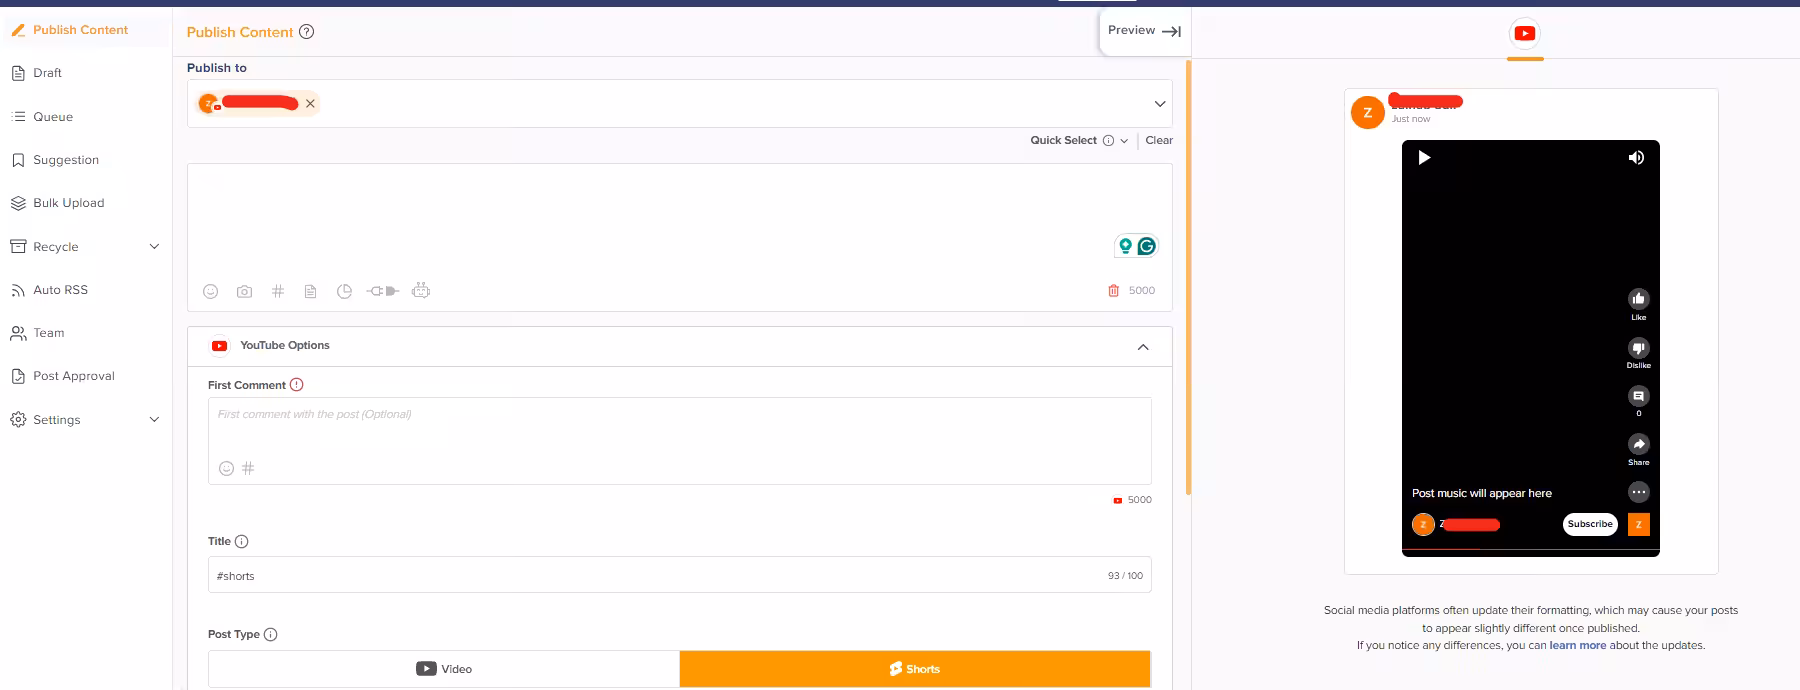Open the emoji picker in post composer
This screenshot has height=690, width=1800.
pos(210,291)
